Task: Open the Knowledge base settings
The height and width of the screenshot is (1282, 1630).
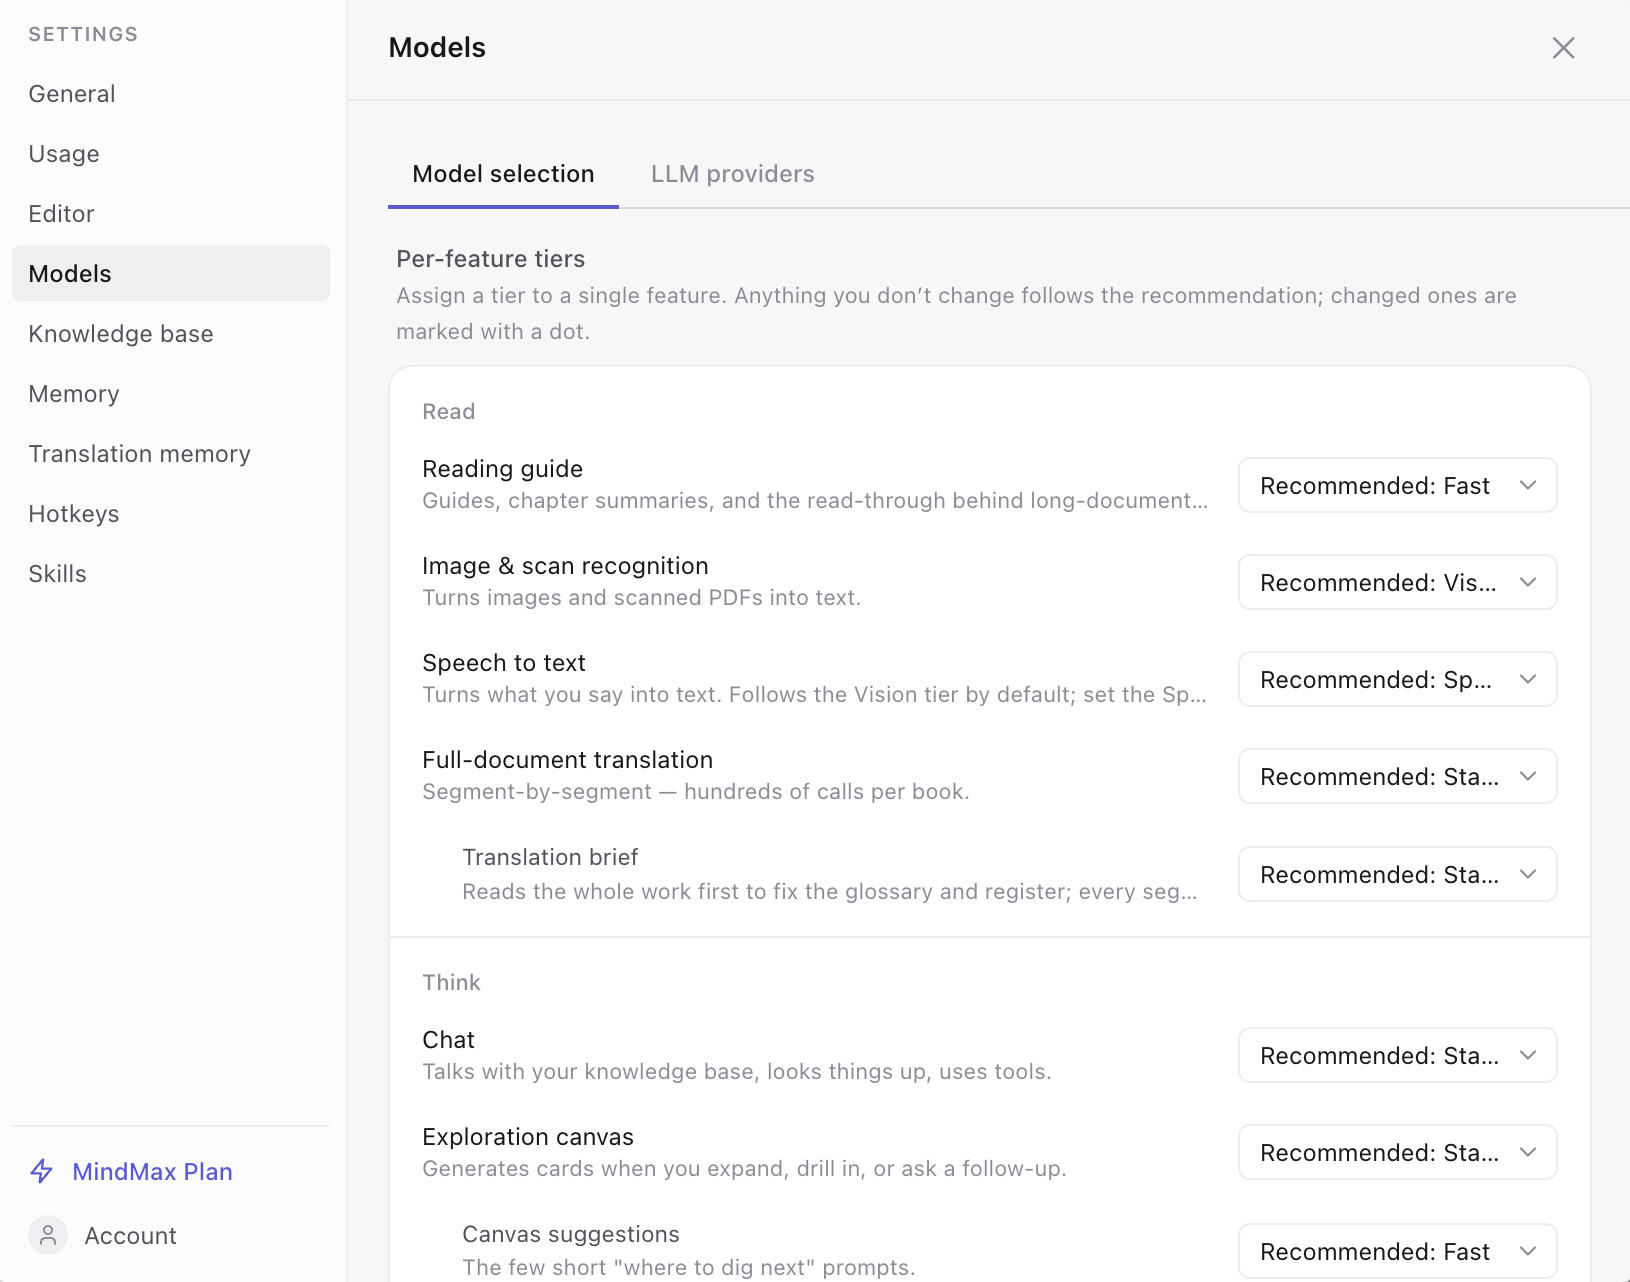Action: click(171, 333)
